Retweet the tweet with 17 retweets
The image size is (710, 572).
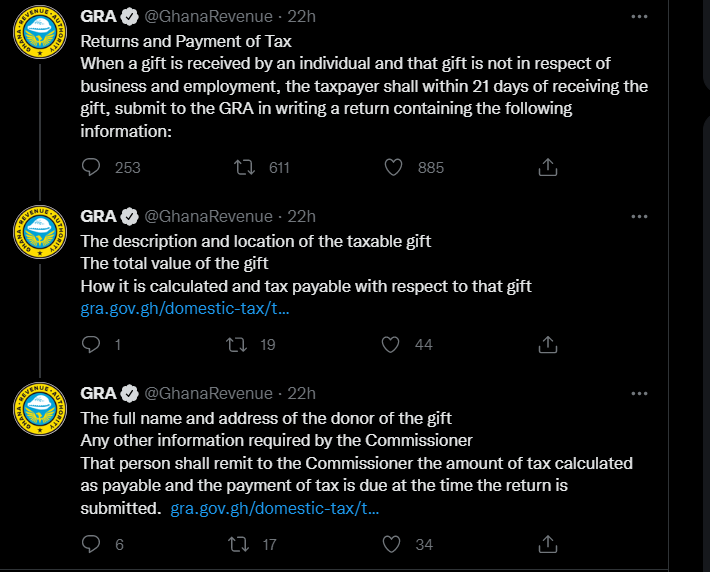click(239, 544)
